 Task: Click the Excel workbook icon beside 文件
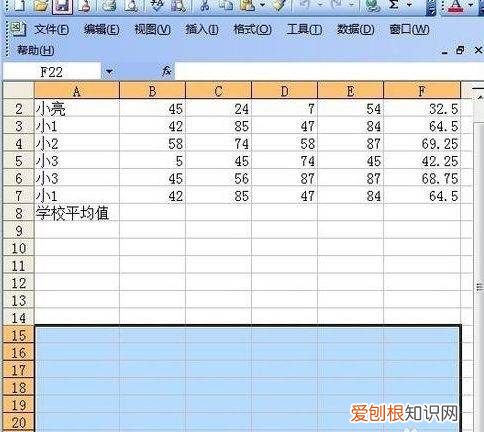tap(17, 29)
